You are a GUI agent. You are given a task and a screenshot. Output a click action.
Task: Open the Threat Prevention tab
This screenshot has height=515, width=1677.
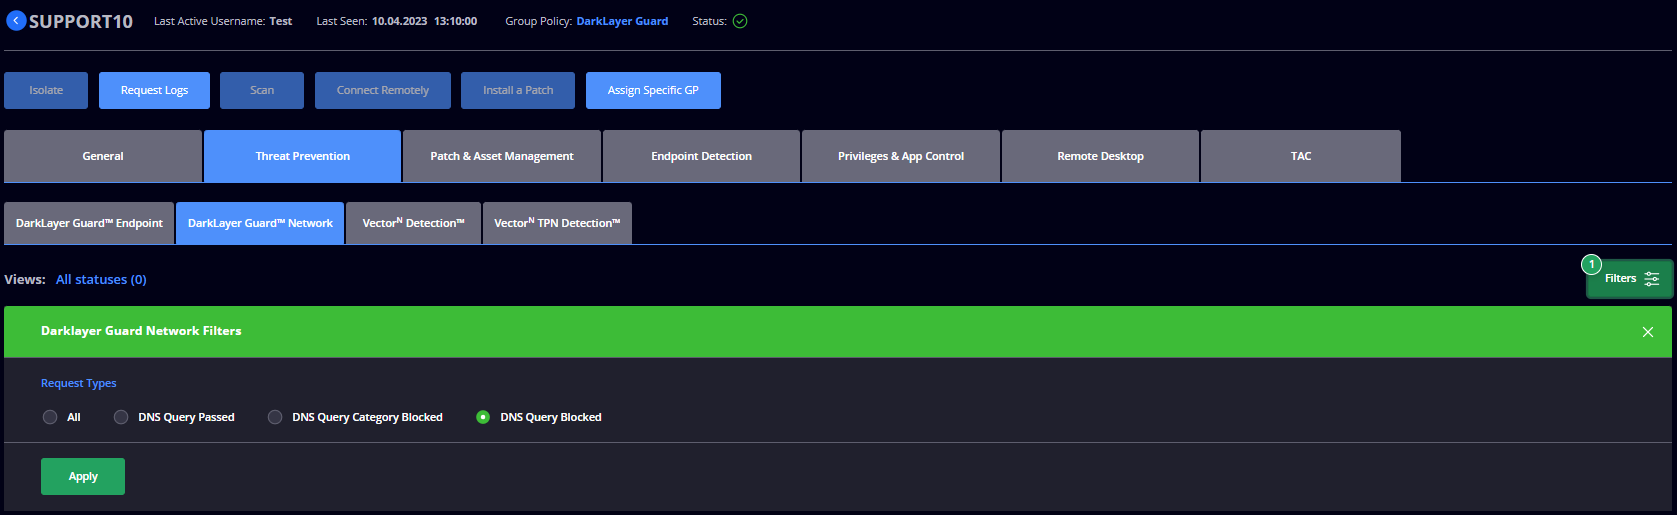pos(302,156)
